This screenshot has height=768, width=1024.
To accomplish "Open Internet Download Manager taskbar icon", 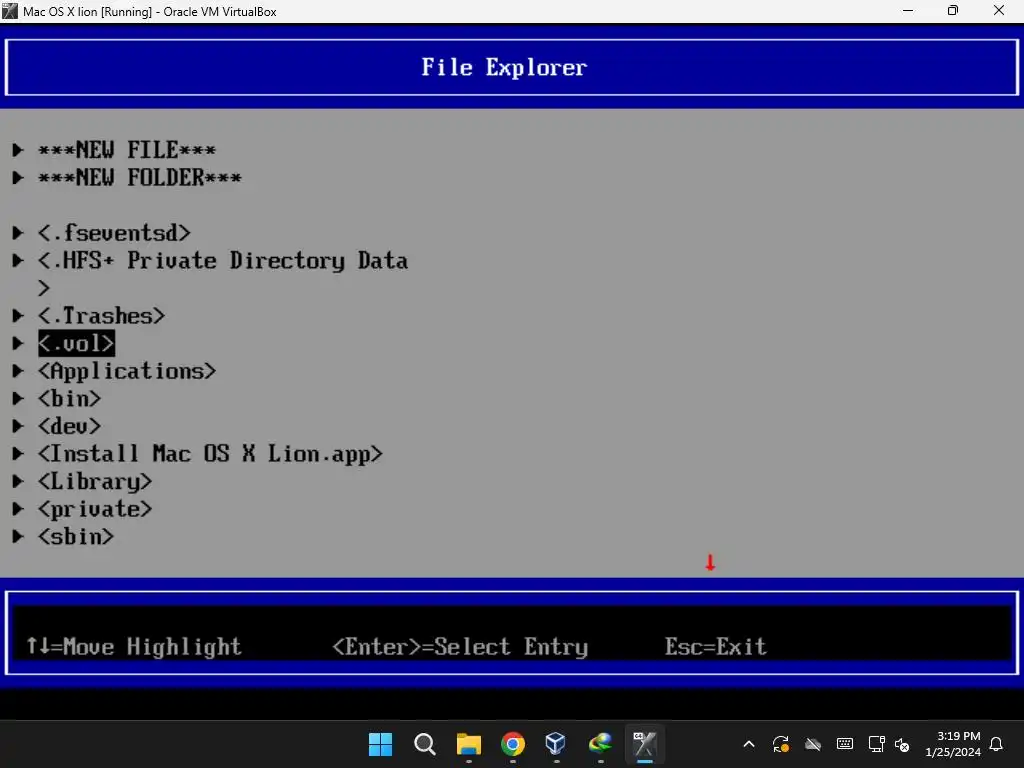I will point(600,744).
